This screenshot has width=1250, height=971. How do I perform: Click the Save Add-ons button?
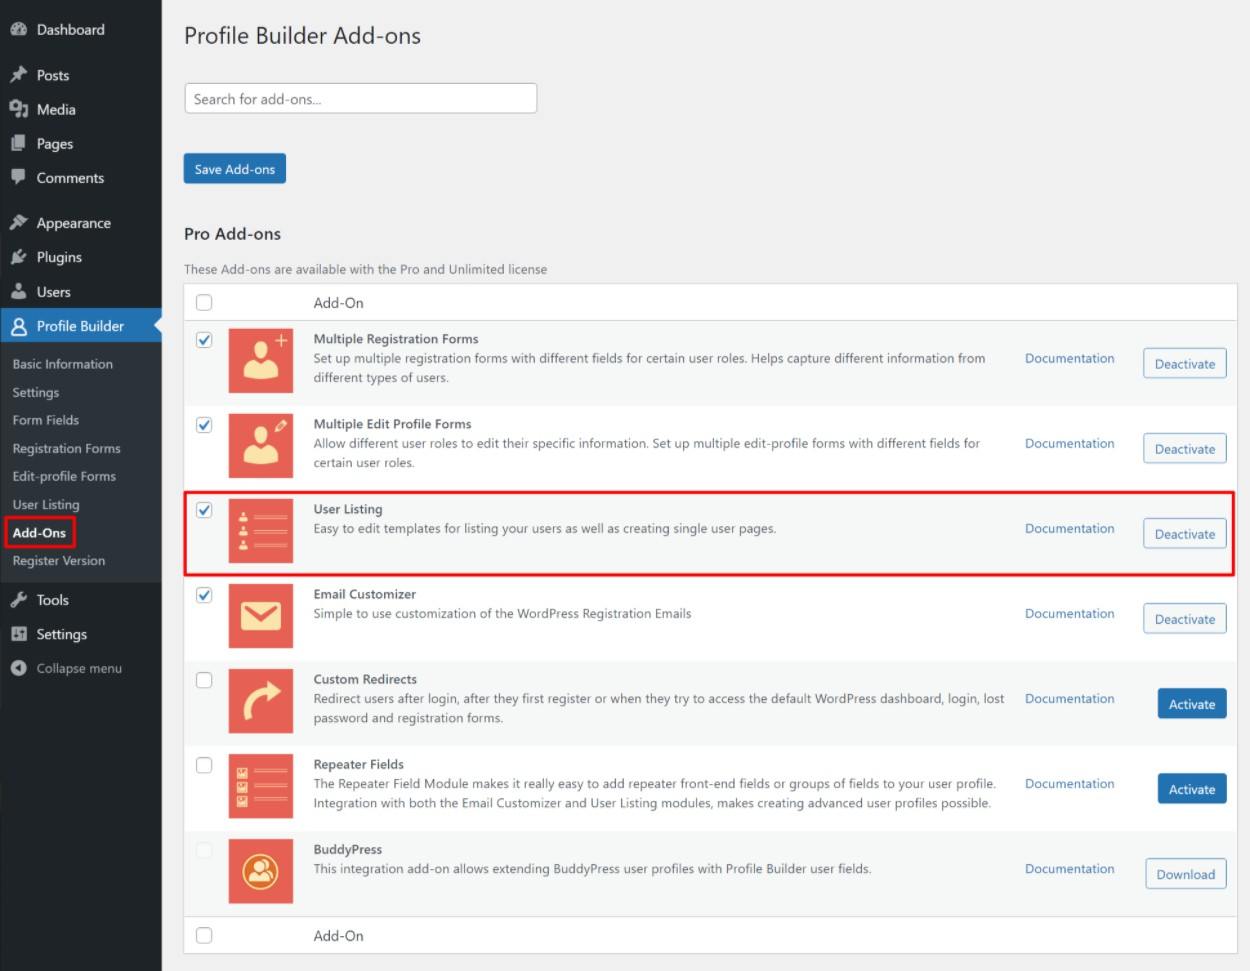point(234,168)
